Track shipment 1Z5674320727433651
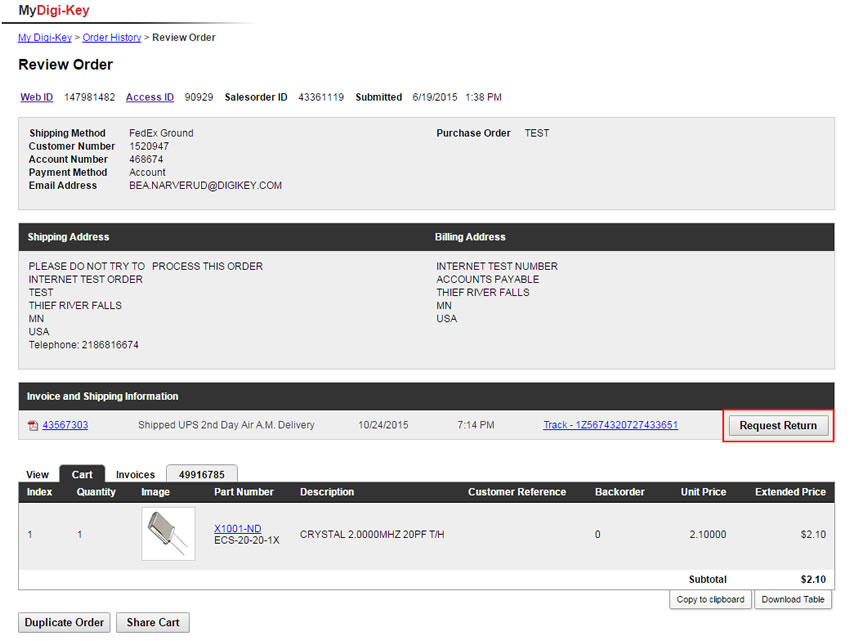 pos(610,425)
